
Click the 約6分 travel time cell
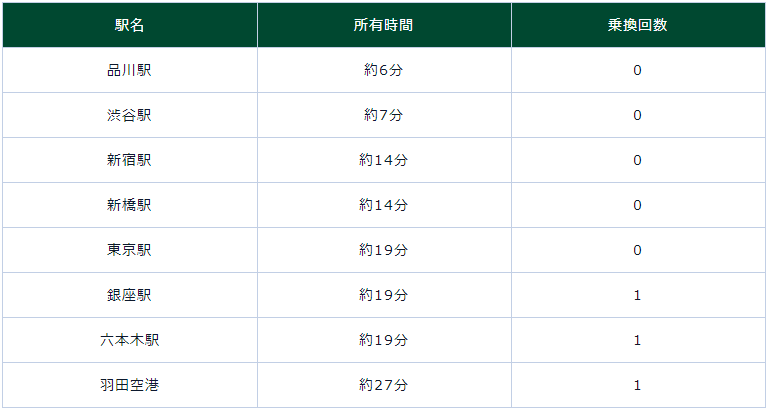[384, 70]
